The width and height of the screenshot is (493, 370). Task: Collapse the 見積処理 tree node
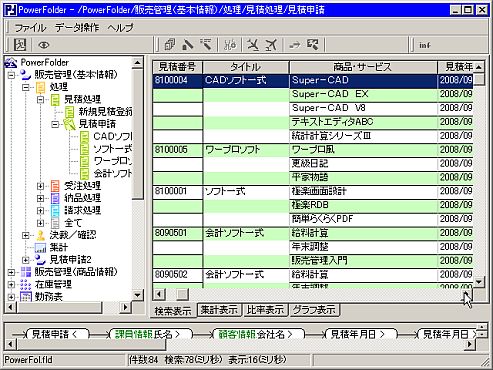pyautogui.click(x=41, y=99)
